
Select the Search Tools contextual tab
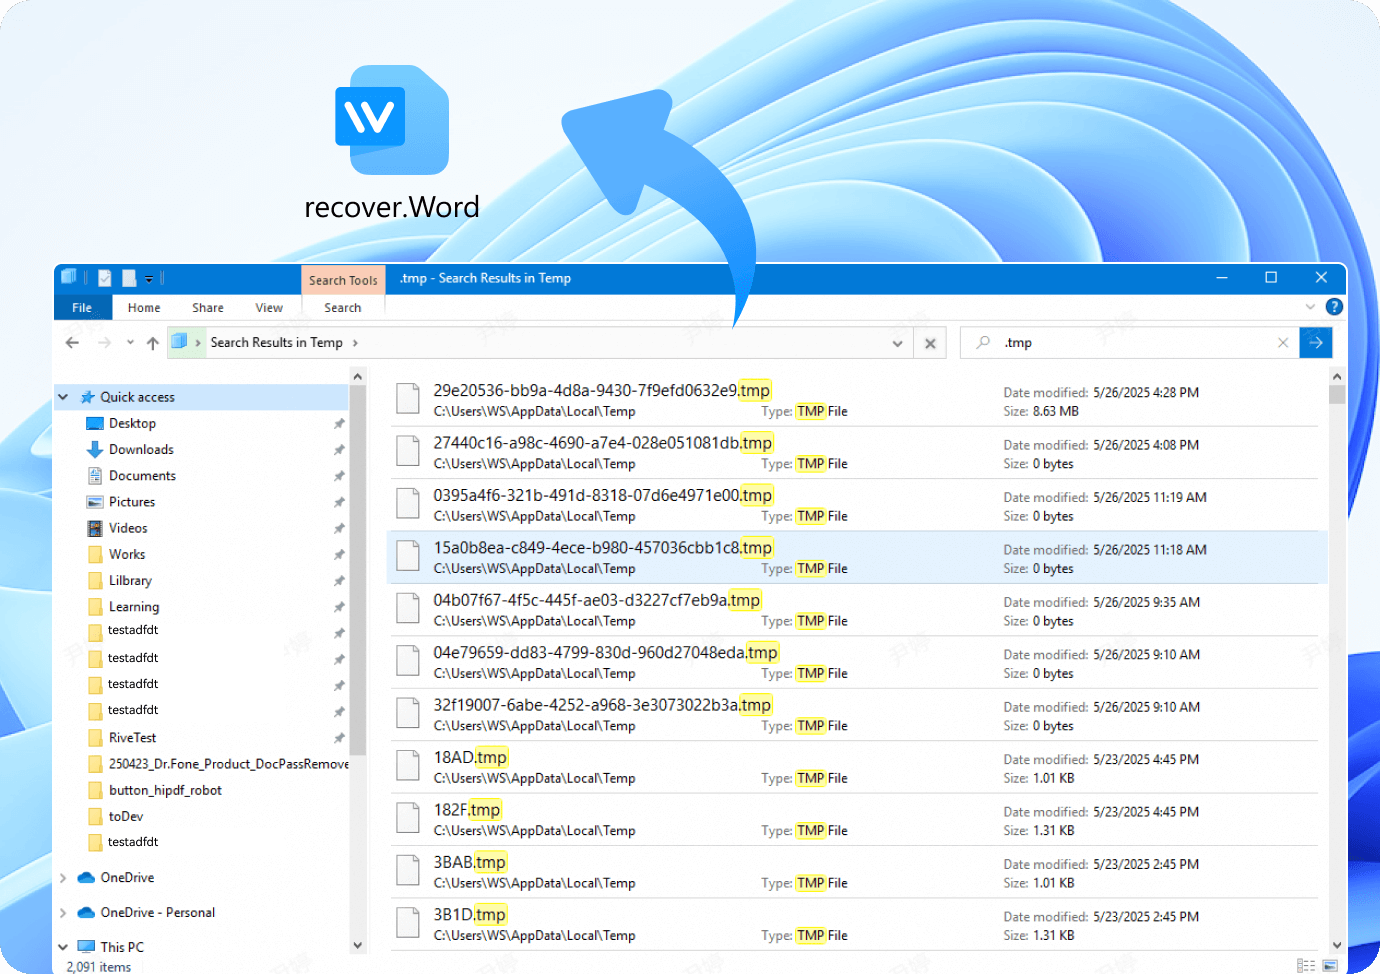pos(343,280)
